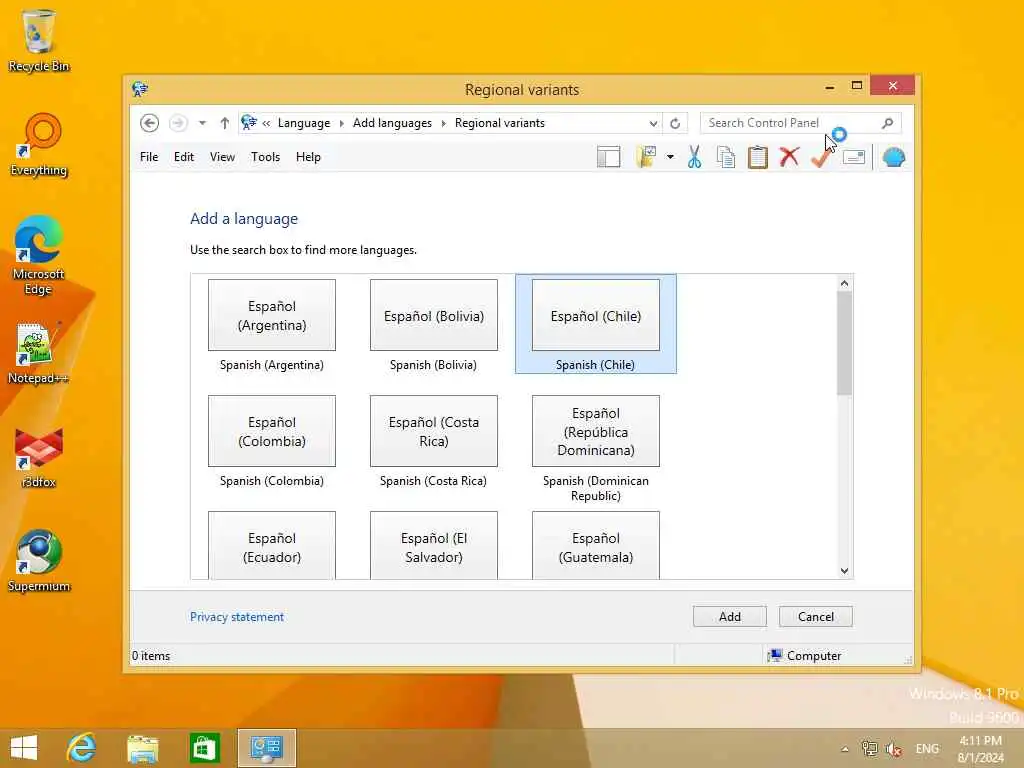1024x768 pixels.
Task: Click the Add button
Action: 729,616
